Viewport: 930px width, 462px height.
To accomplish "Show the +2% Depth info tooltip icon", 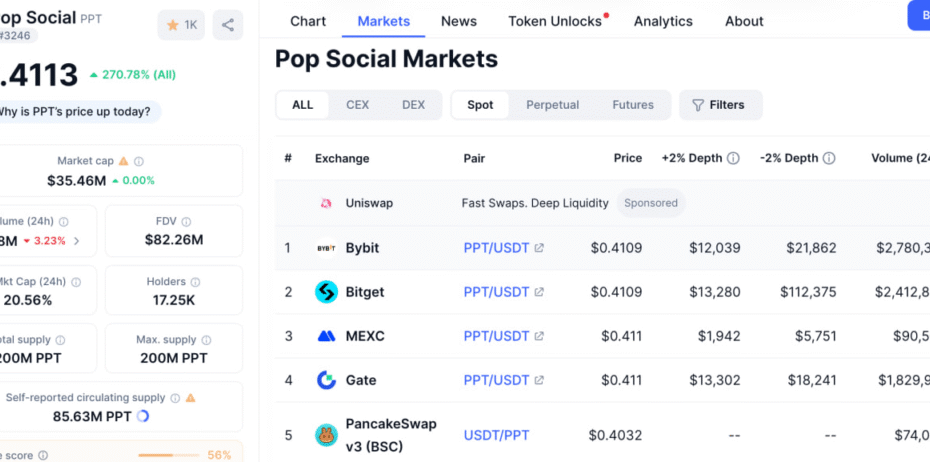I will pos(734,158).
